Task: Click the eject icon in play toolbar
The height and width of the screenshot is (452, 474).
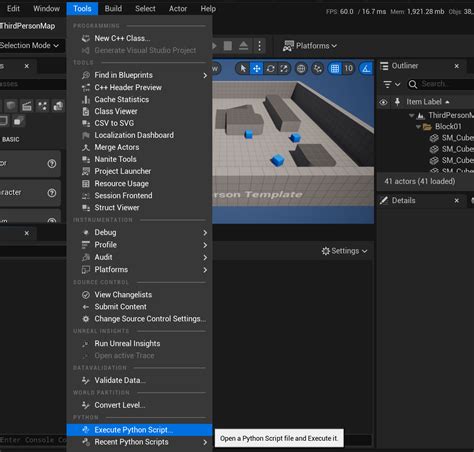Action: [244, 46]
